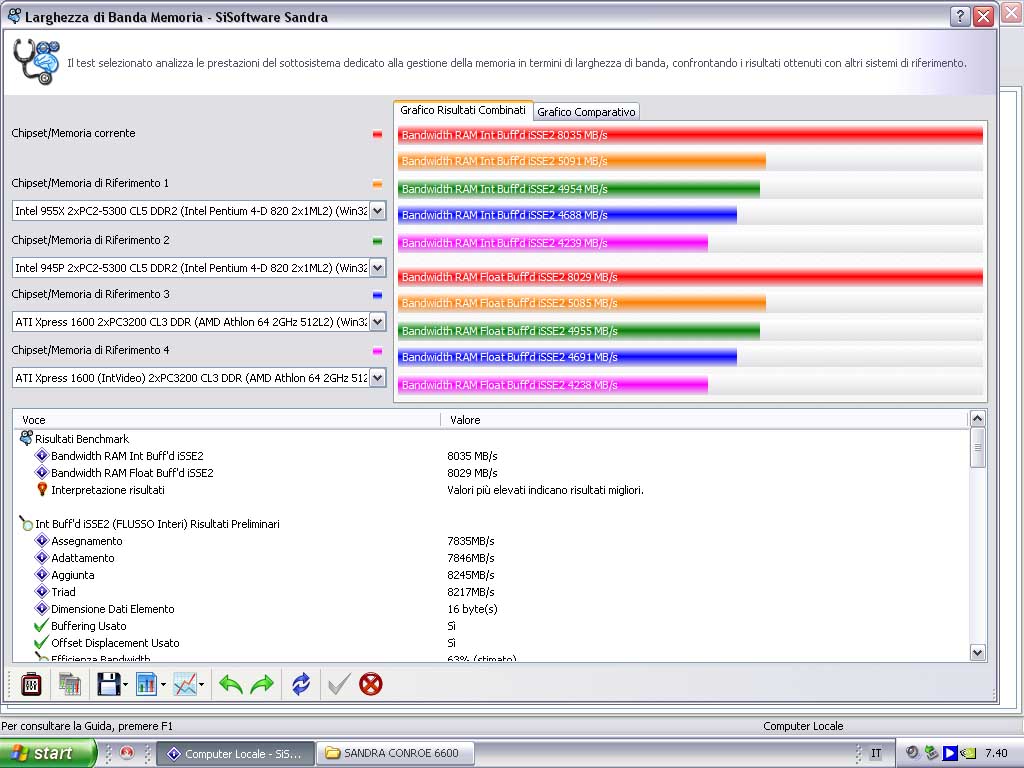Switch to the Grafico Comparativo tab
Image resolution: width=1024 pixels, height=768 pixels.
tap(586, 112)
